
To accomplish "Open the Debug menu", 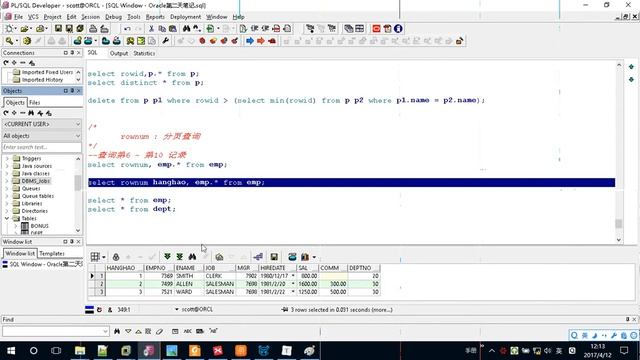I will 113,17.
